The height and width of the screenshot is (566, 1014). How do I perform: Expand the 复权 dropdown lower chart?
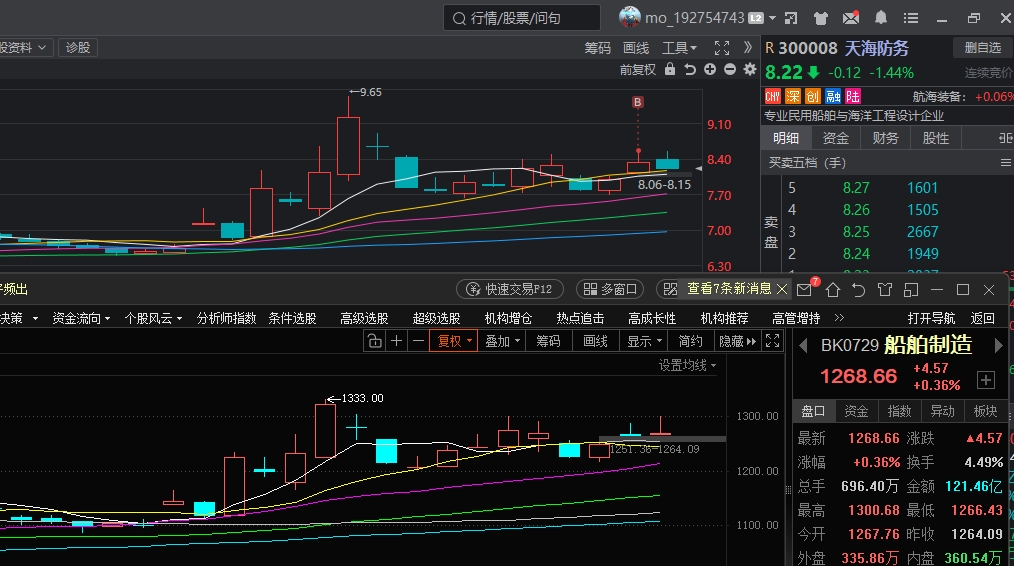pyautogui.click(x=455, y=341)
